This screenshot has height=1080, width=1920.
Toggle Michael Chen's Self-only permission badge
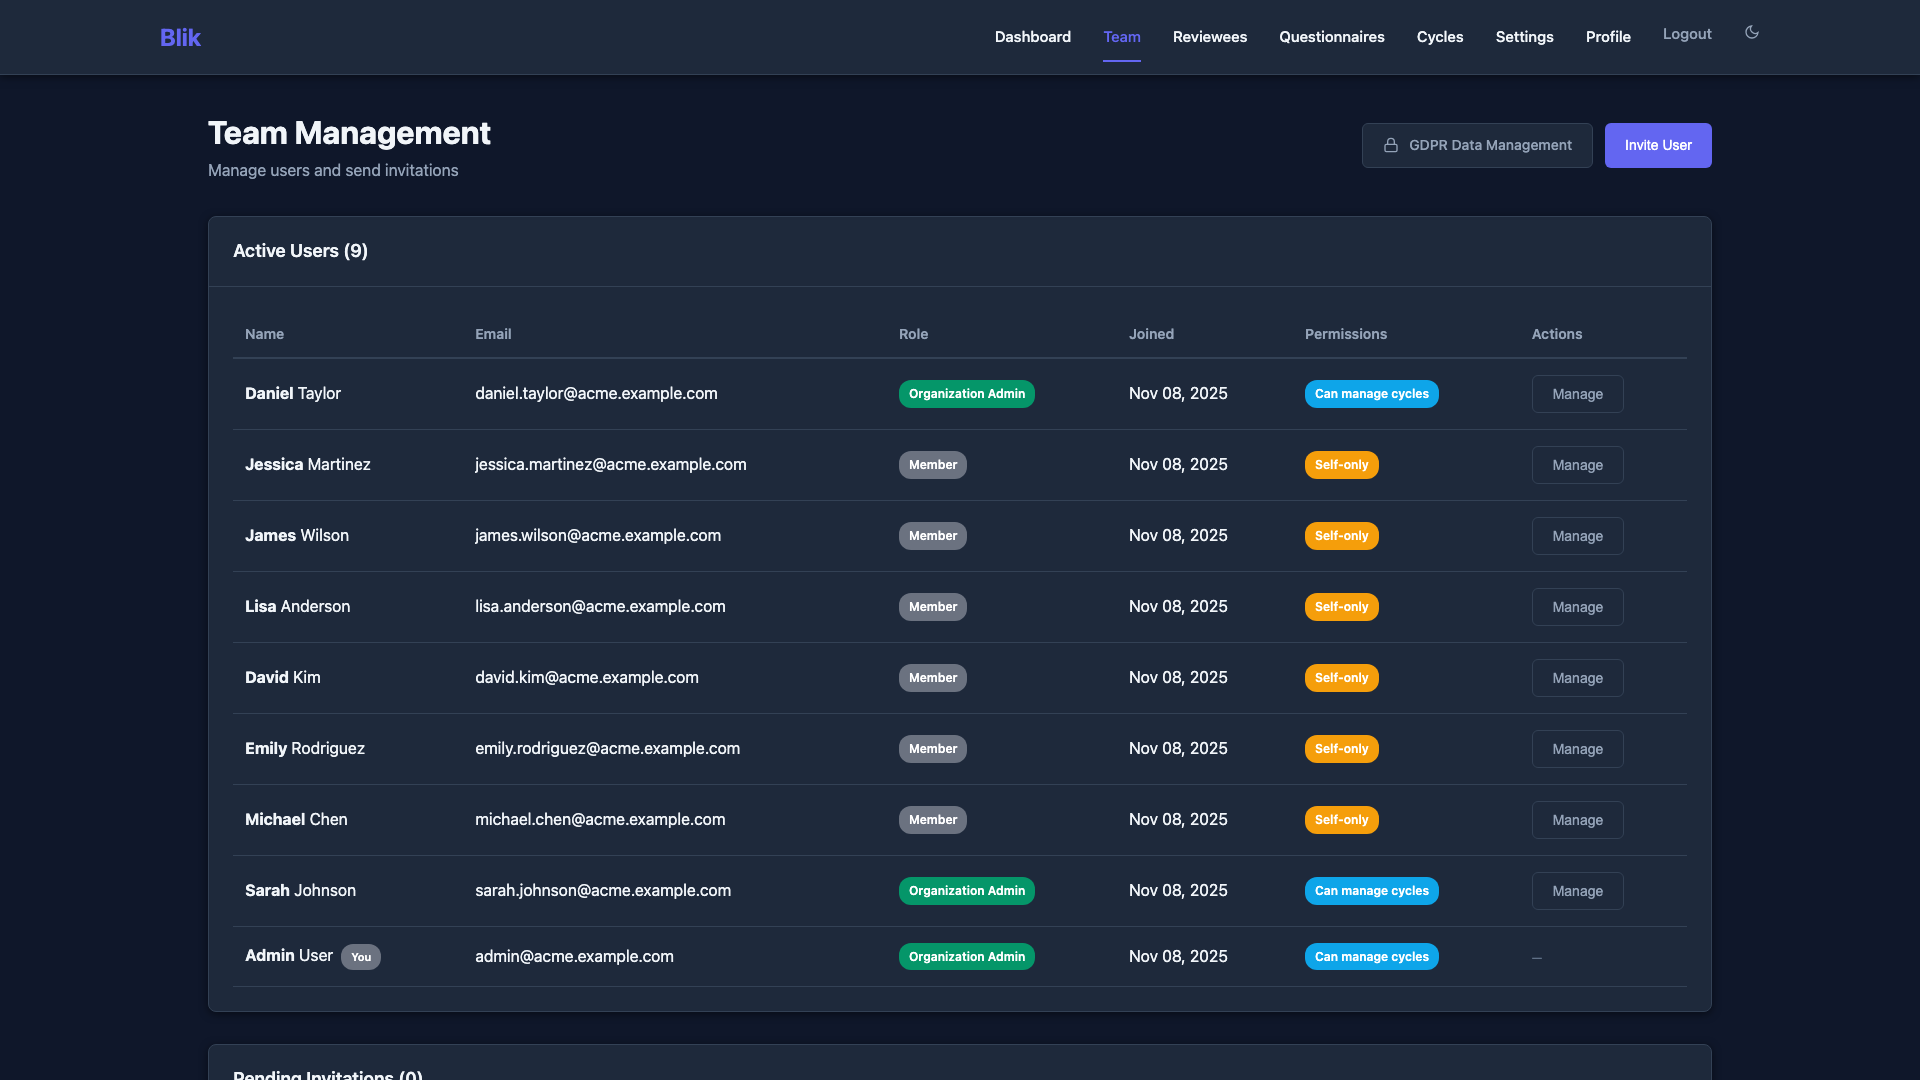pos(1341,819)
